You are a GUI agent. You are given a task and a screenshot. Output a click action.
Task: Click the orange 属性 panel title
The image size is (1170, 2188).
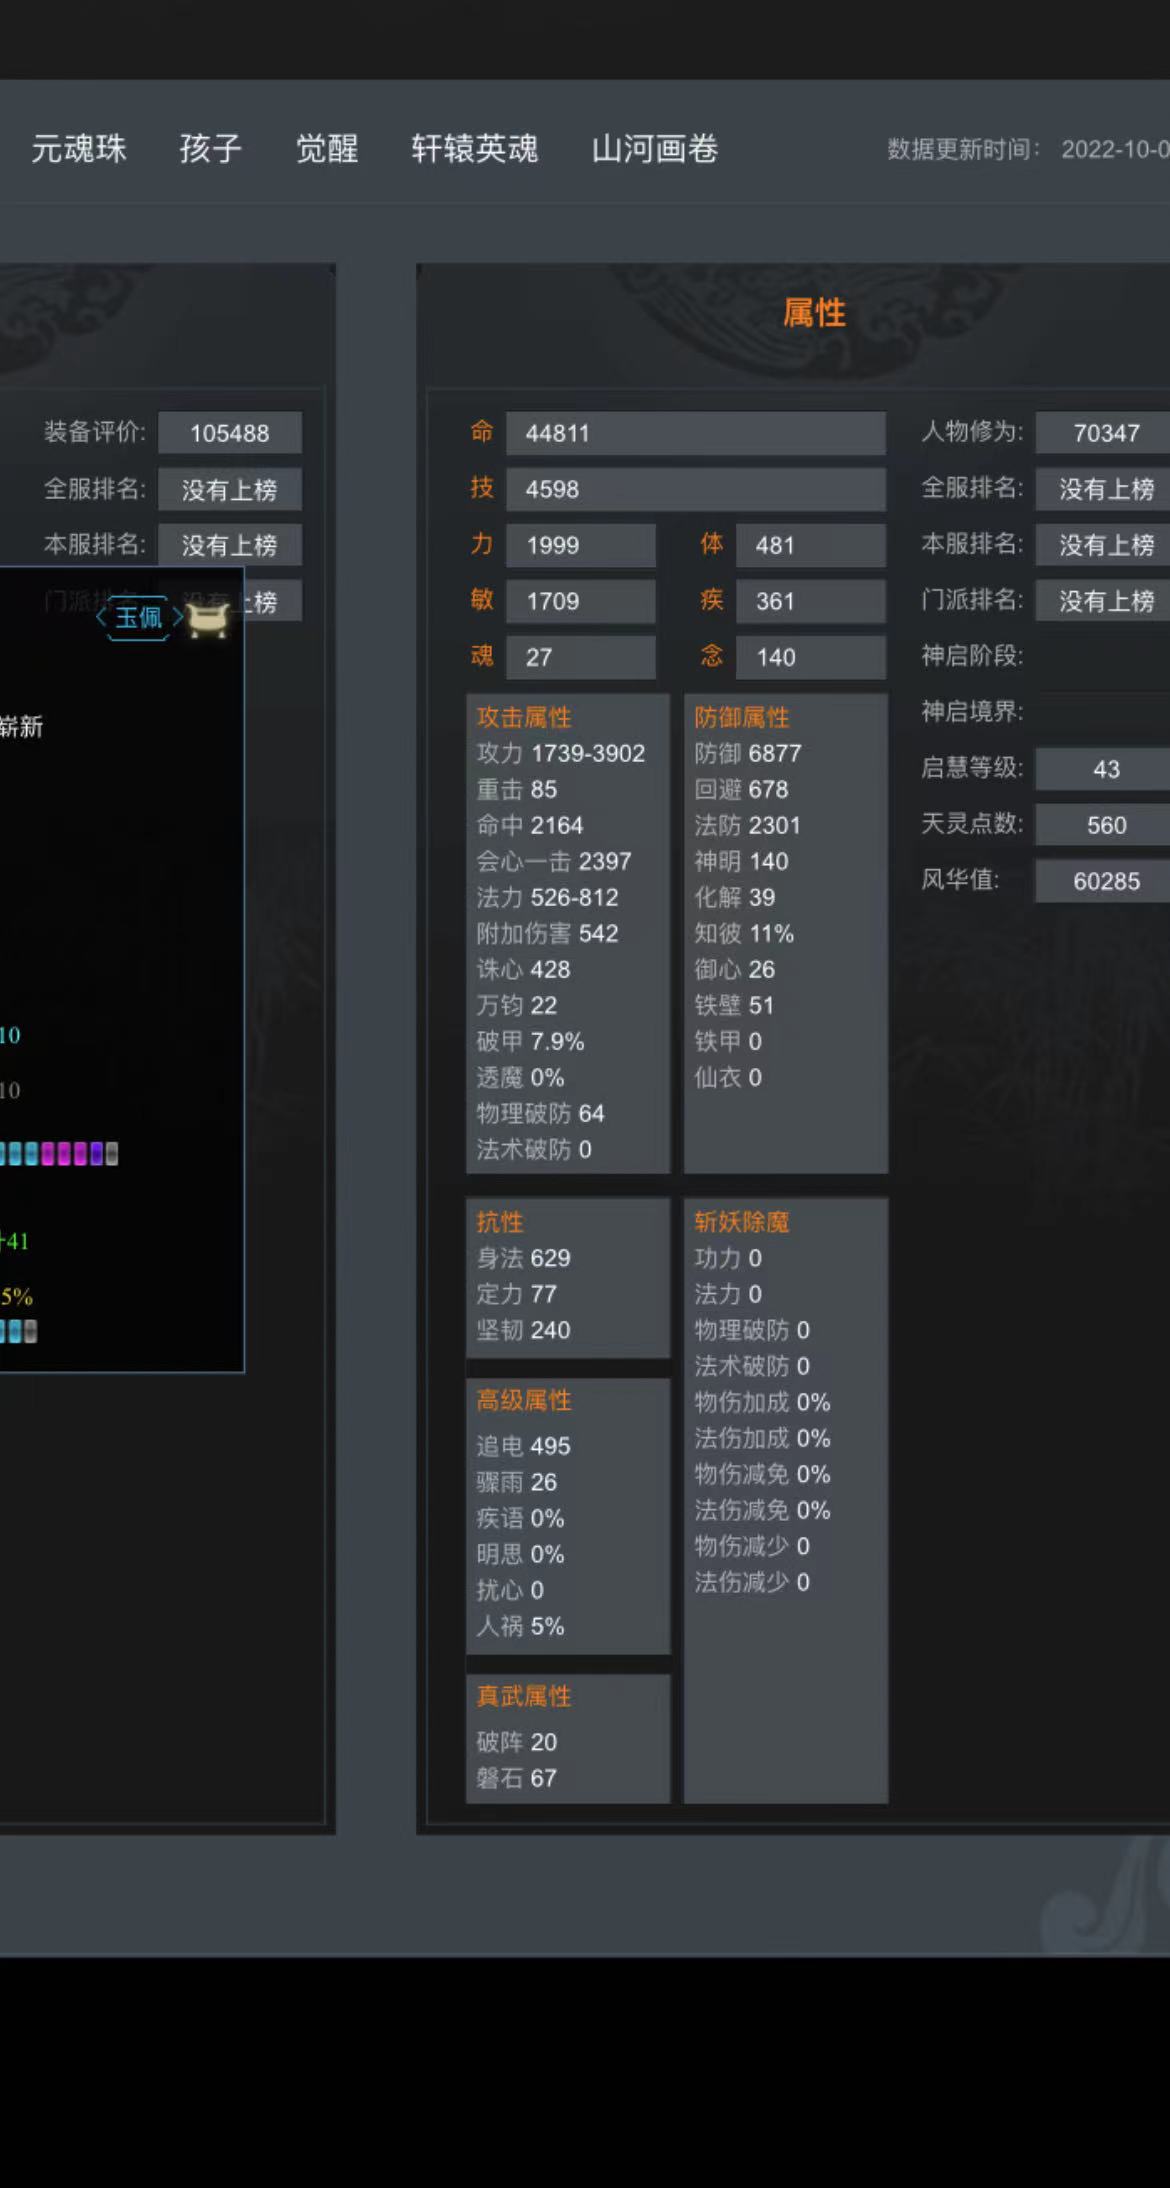point(814,313)
